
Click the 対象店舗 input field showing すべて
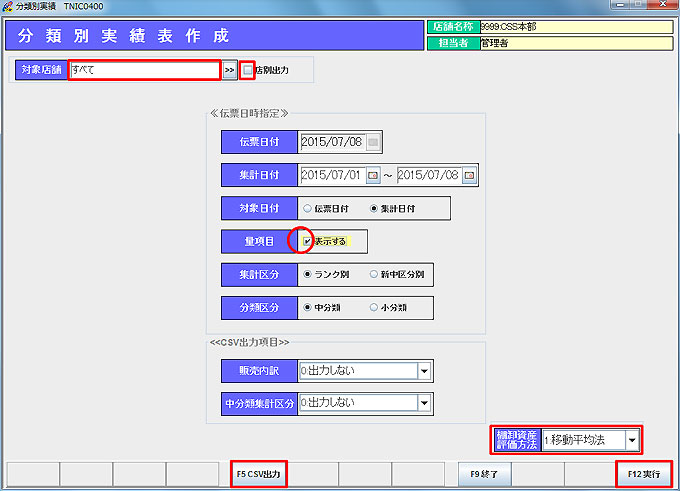pyautogui.click(x=144, y=70)
